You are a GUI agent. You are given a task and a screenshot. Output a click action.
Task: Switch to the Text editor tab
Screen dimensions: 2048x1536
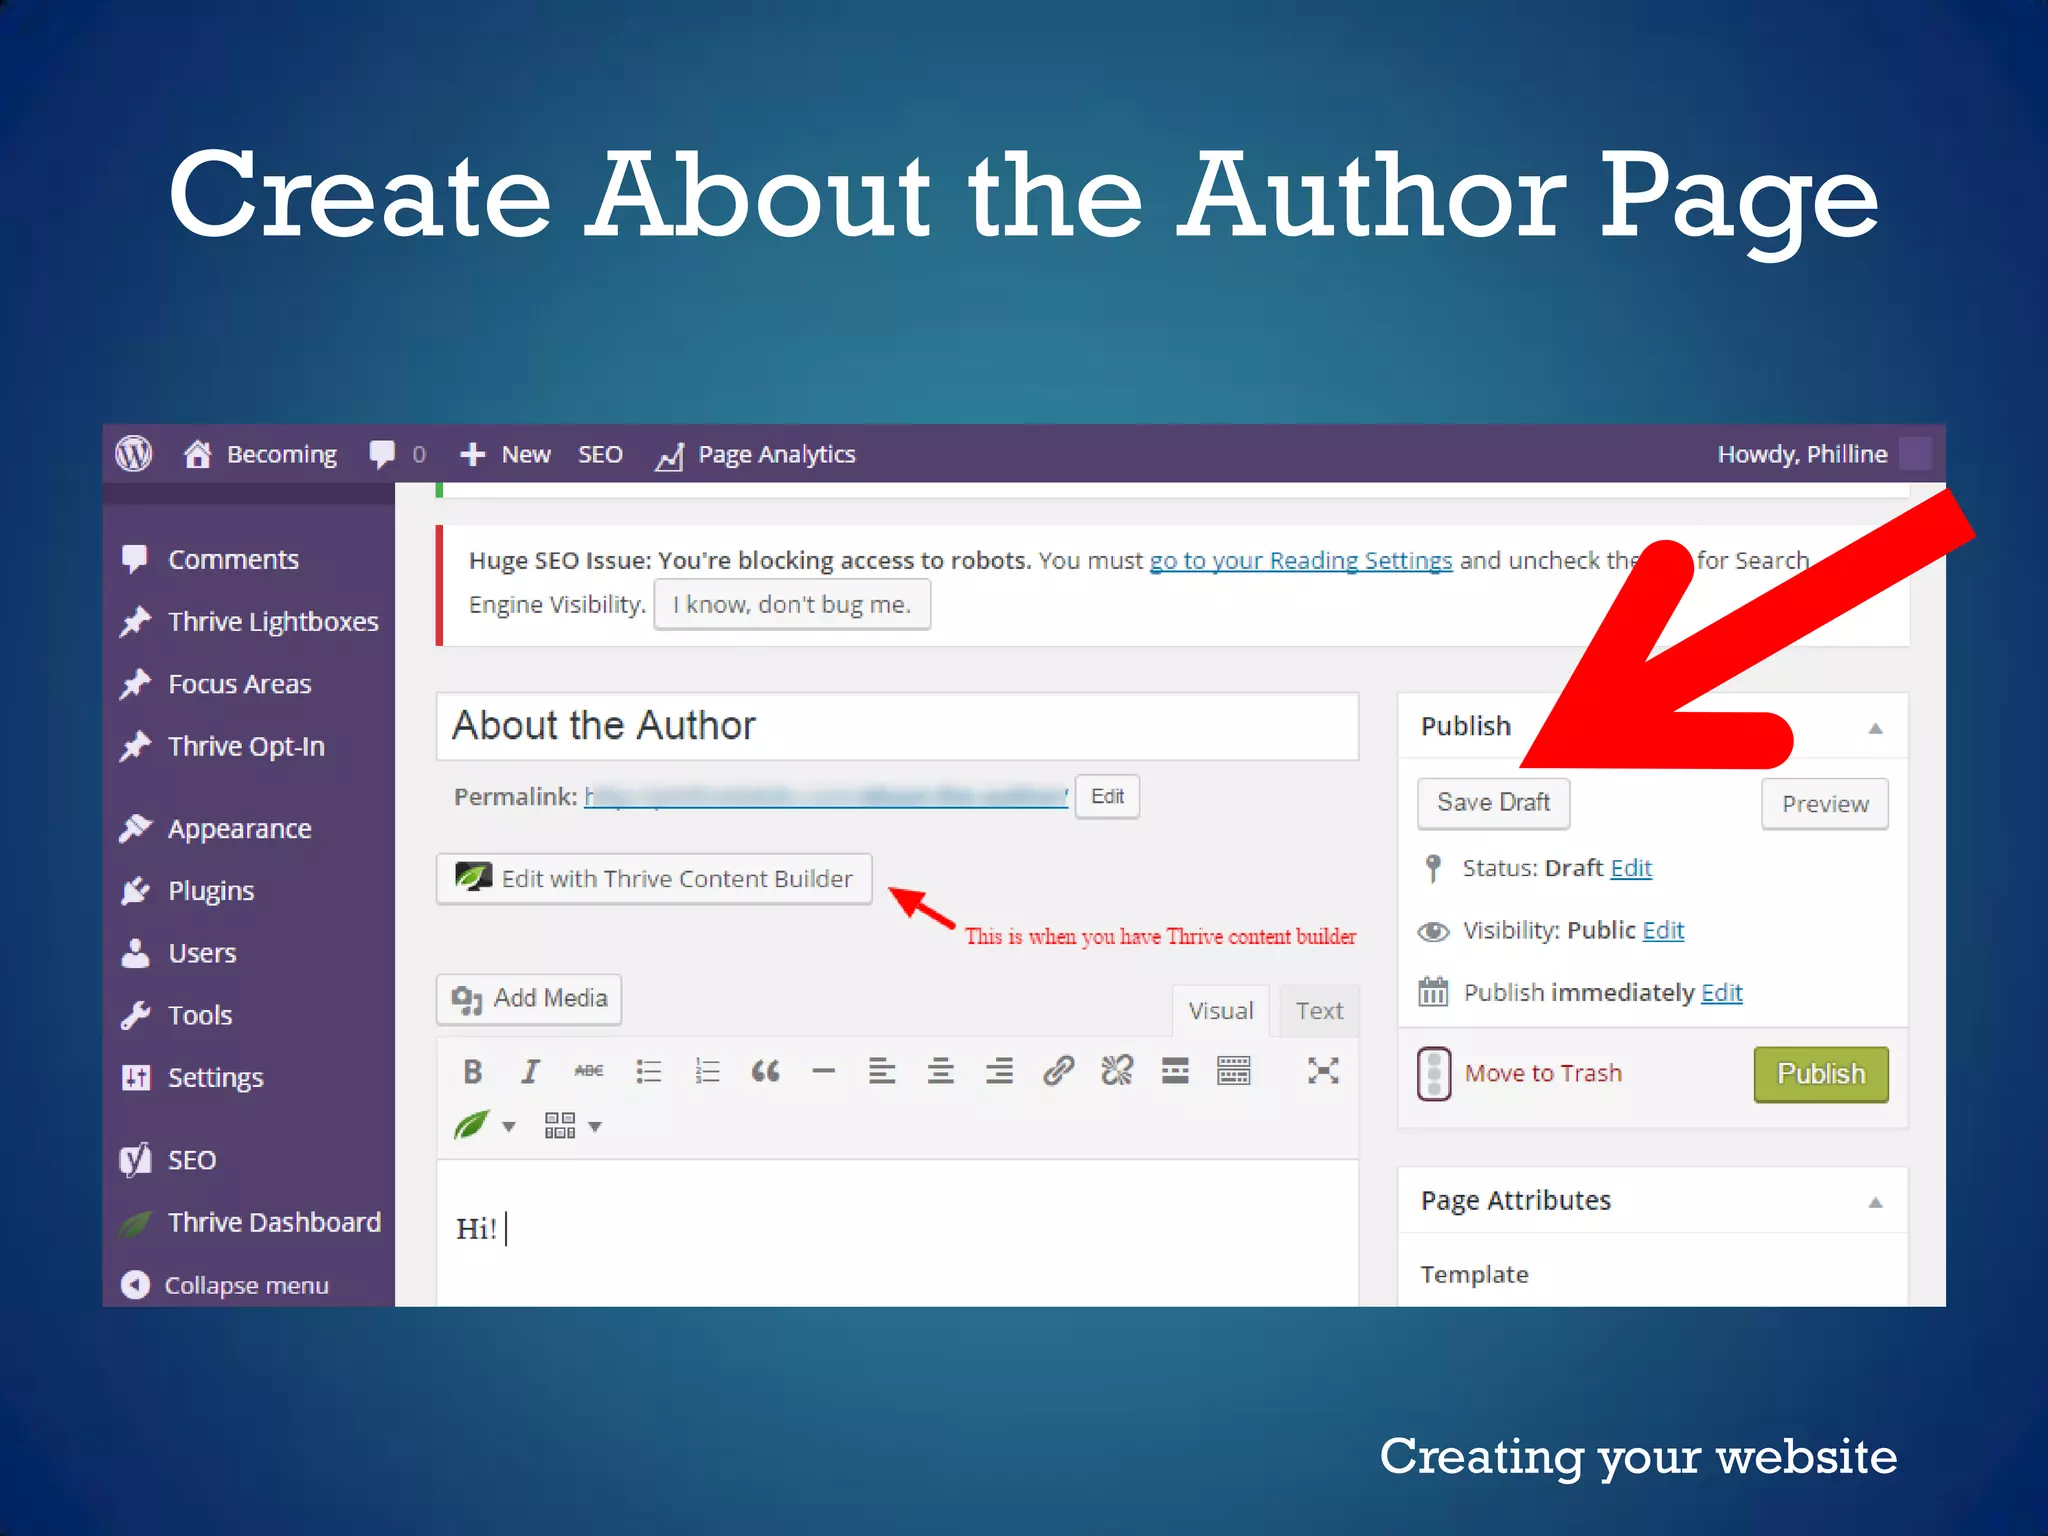[x=1319, y=1011]
